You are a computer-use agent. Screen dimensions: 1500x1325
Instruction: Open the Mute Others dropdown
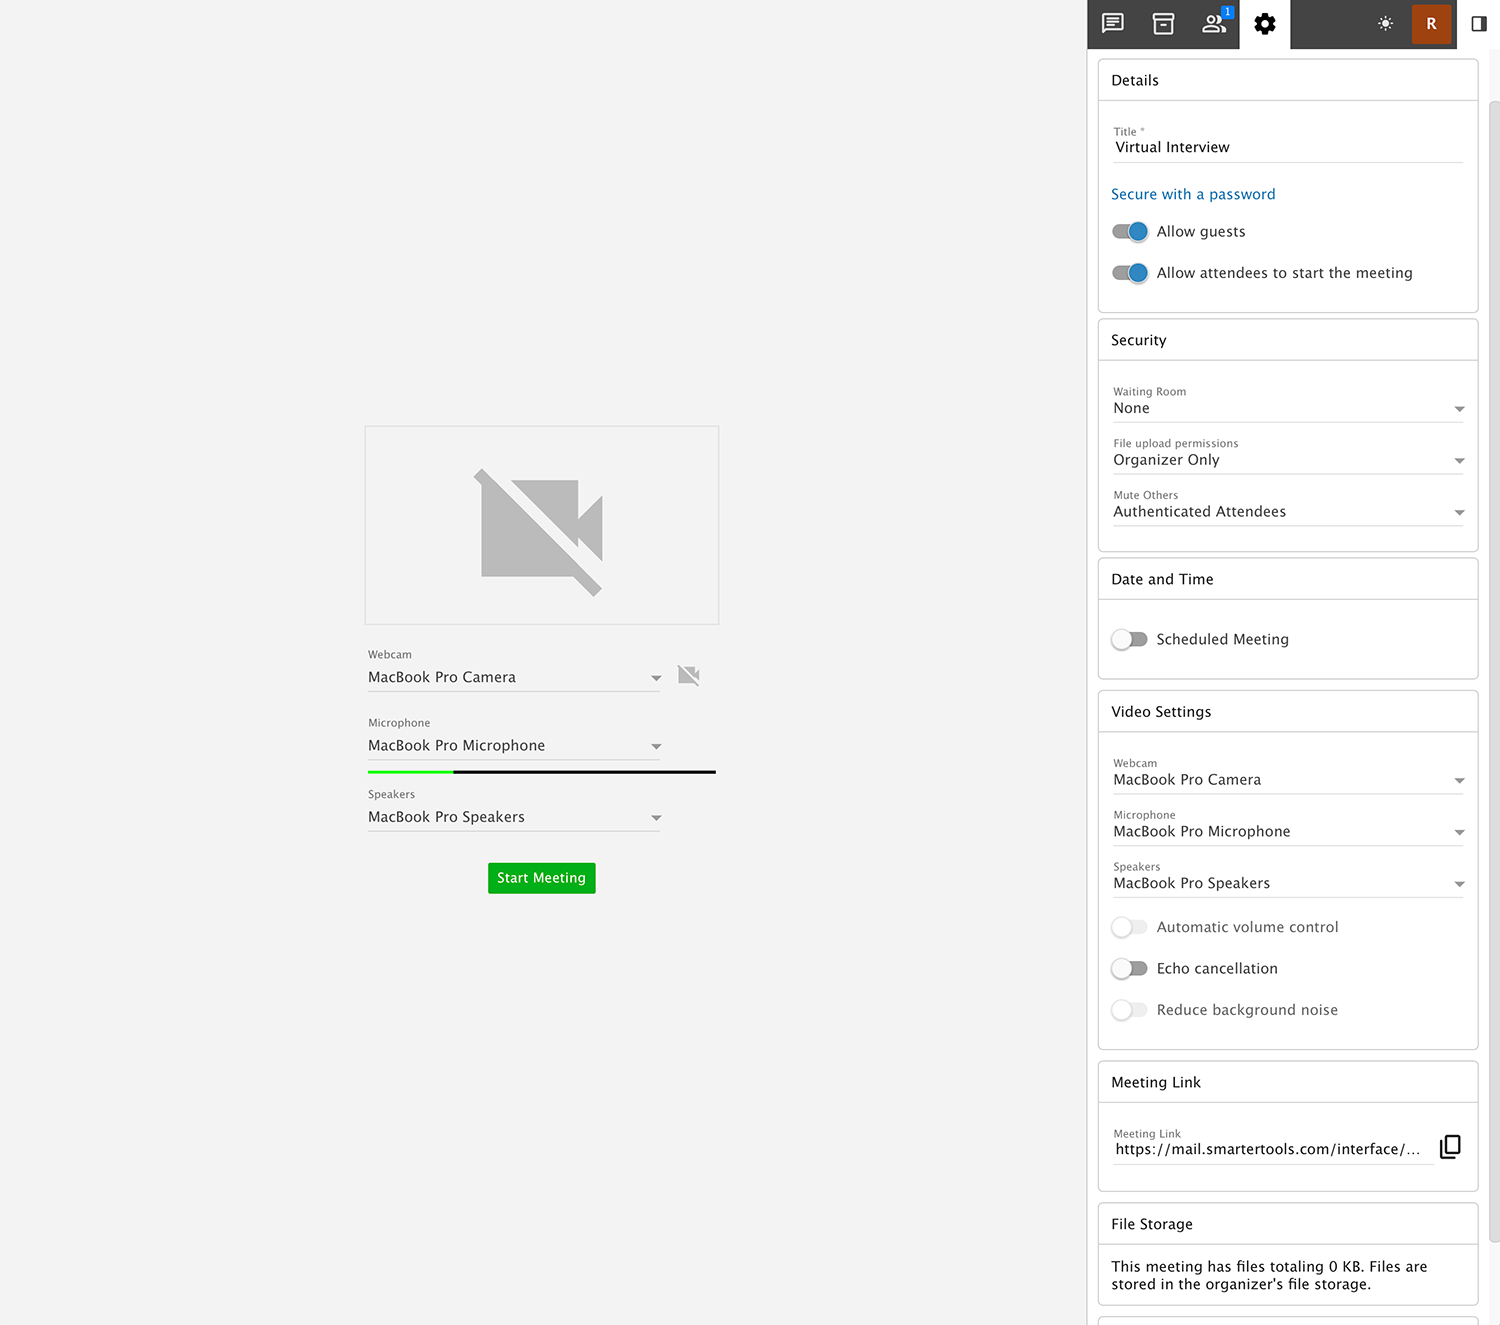1289,506
